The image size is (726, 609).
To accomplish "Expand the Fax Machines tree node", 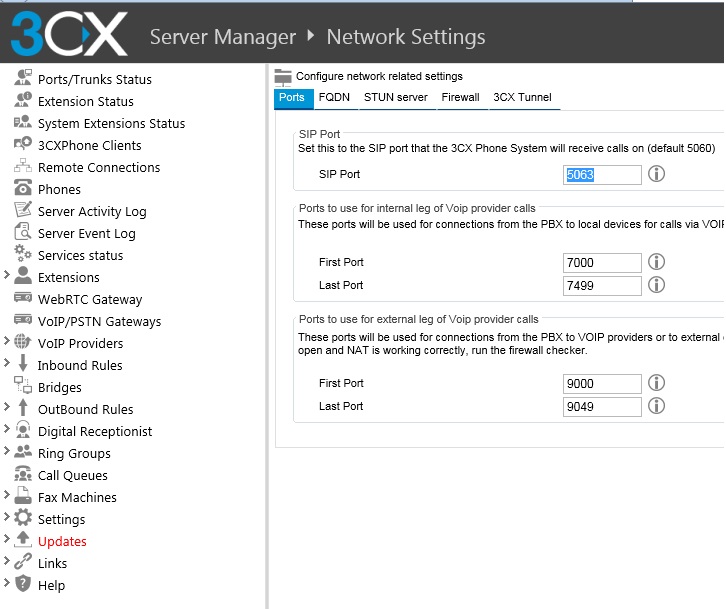I will 6,495.
